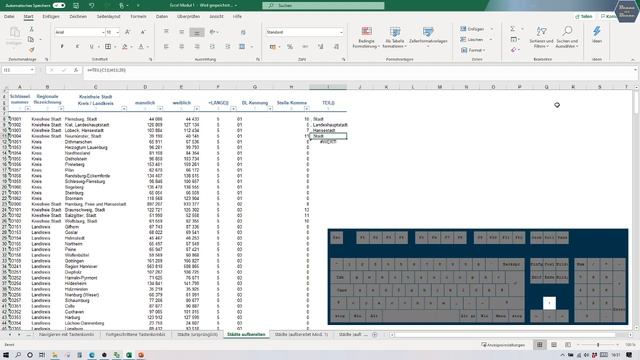Screen dimensions: 640x360
Task: Adjust the zoom slider in status bar
Action: click(598, 345)
